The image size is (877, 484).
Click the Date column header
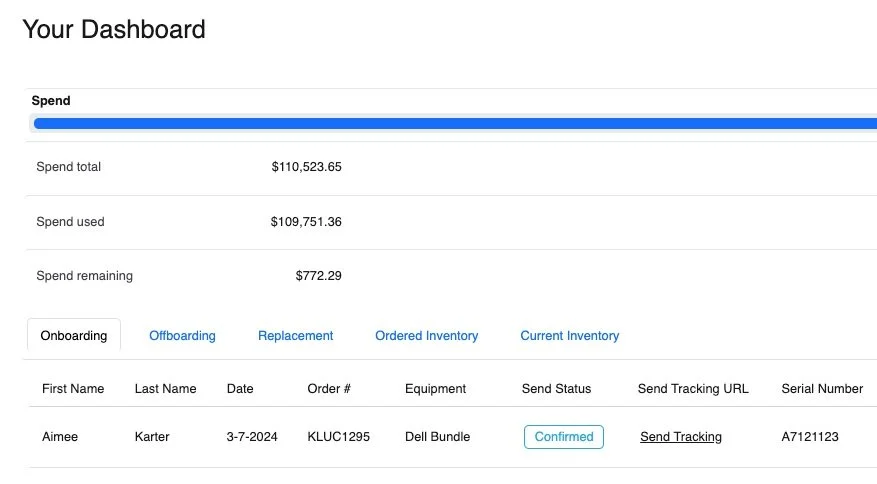pyautogui.click(x=240, y=389)
